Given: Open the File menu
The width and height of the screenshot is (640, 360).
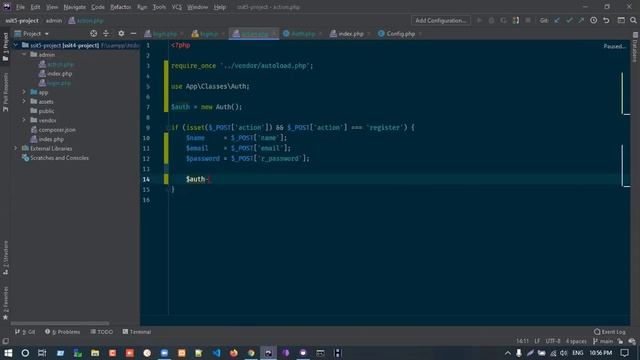Looking at the screenshot, I should tap(20, 7).
